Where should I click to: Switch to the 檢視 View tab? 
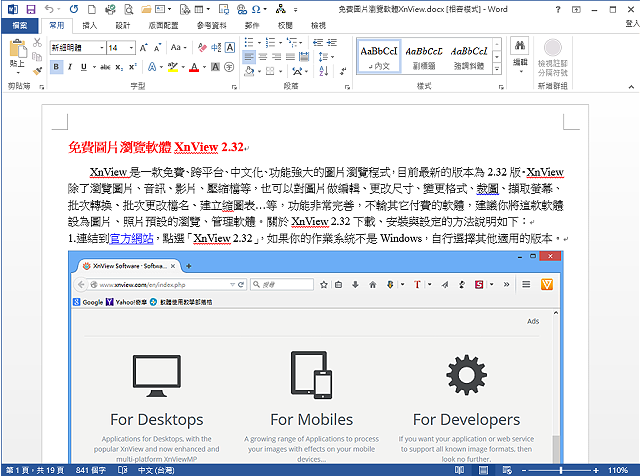(x=318, y=25)
